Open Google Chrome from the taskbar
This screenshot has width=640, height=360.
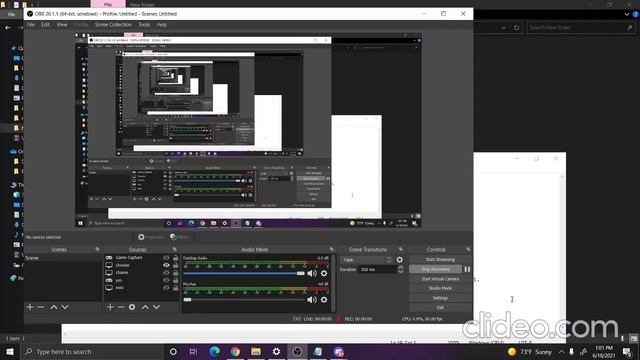click(x=235, y=351)
